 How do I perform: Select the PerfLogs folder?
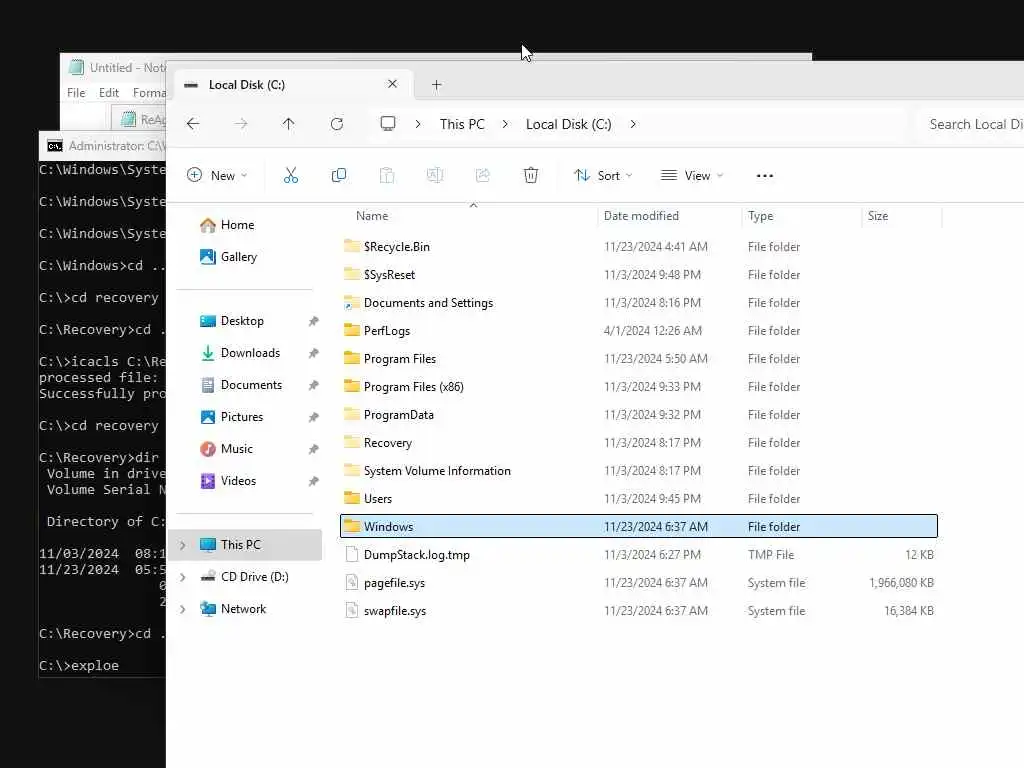pyautogui.click(x=639, y=331)
